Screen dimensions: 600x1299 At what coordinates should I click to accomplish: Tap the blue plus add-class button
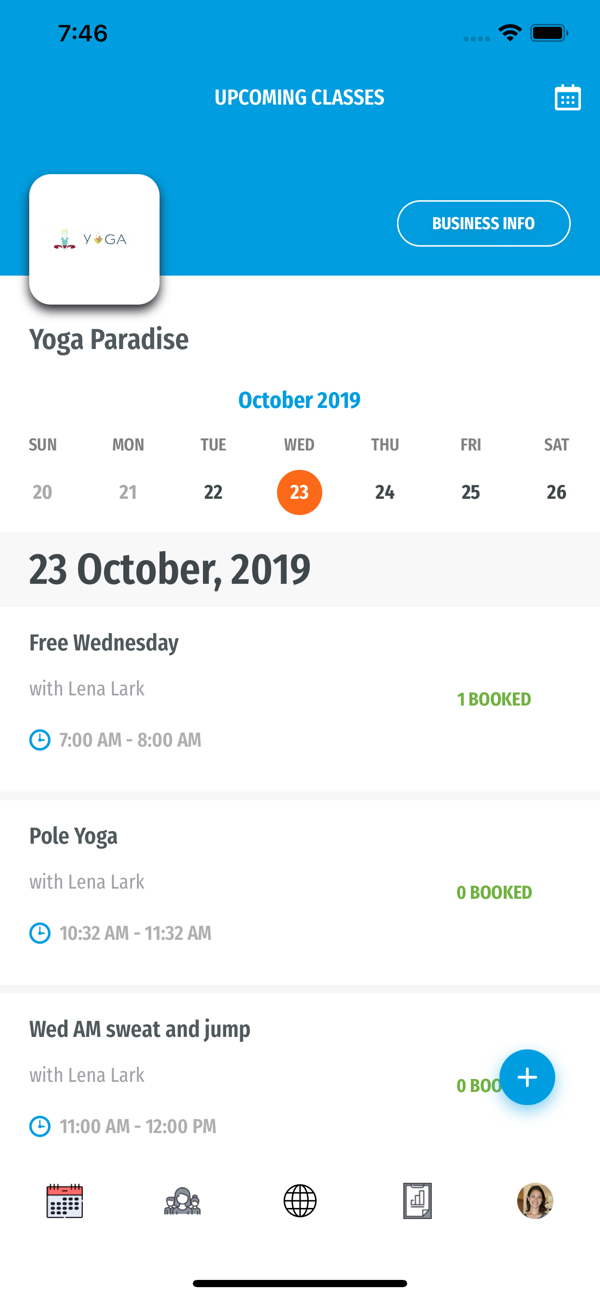point(527,1077)
